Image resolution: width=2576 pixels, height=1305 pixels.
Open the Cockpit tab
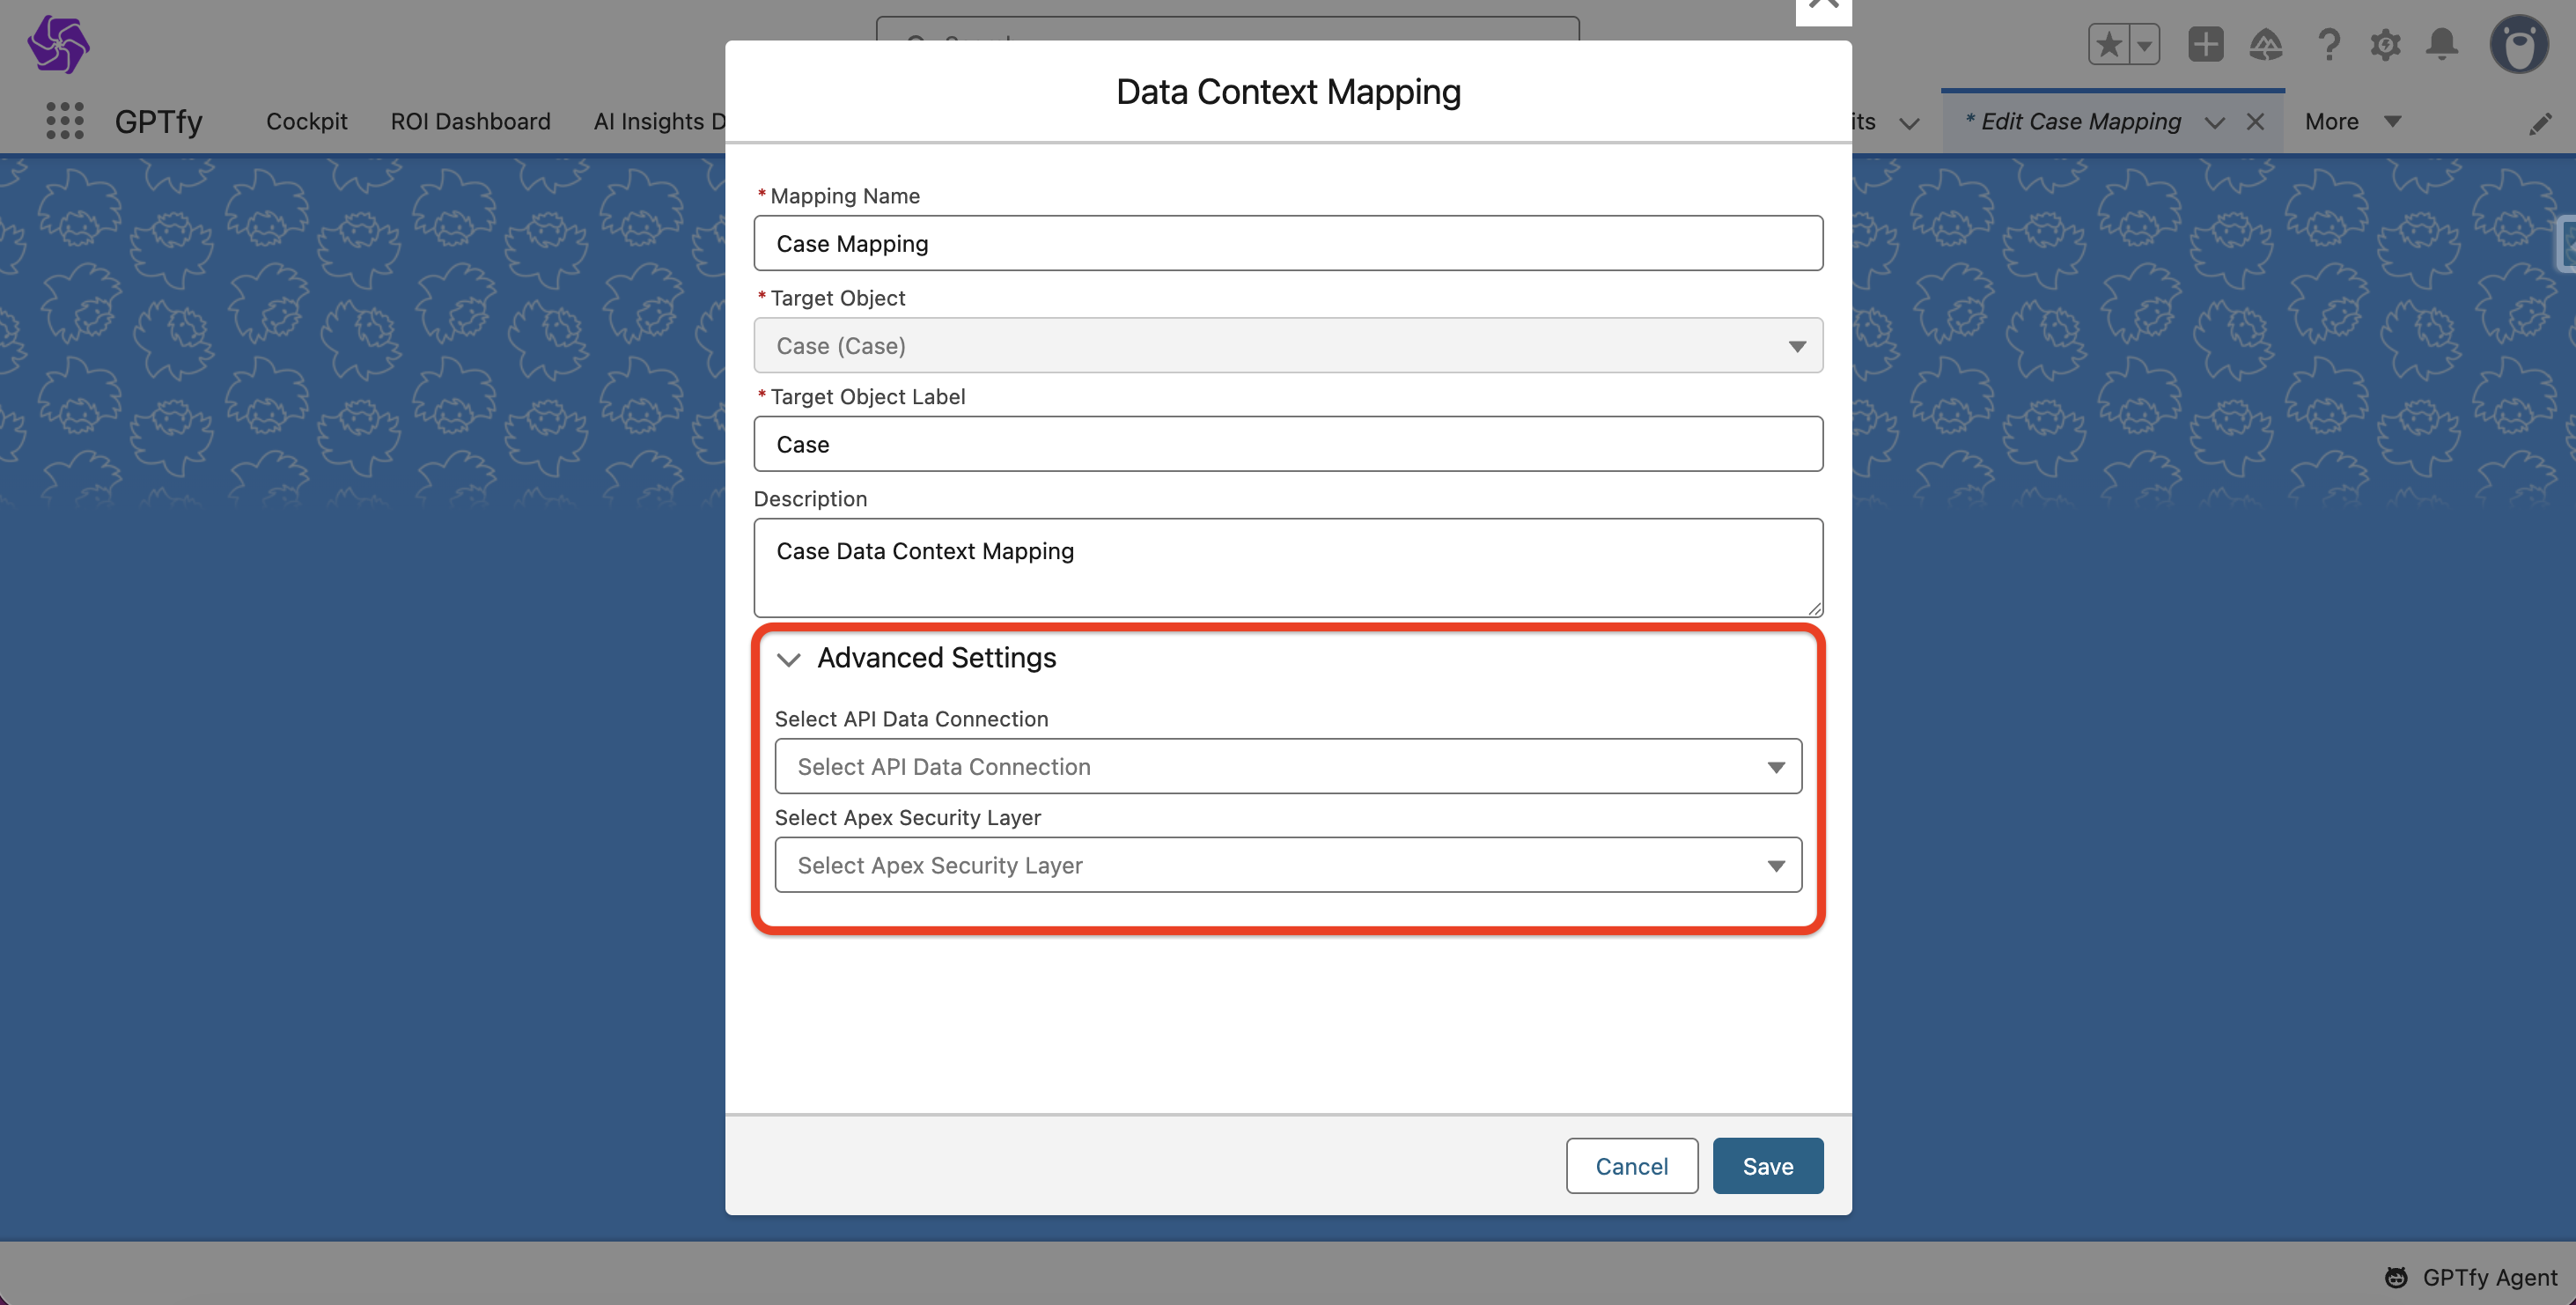click(306, 121)
